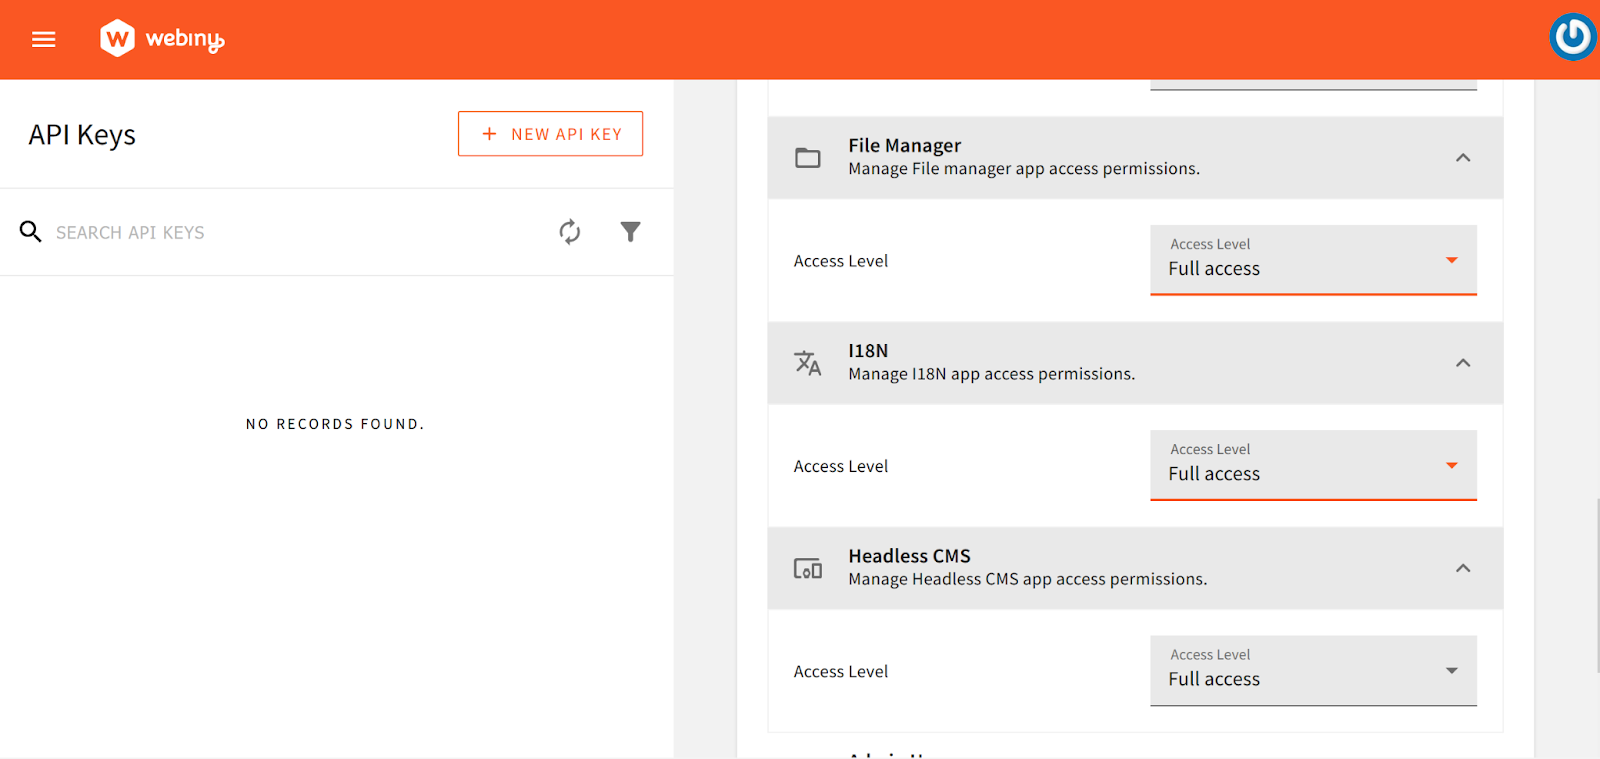Screen dimensions: 1600x759
Task: Collapse the File Manager section
Action: (1463, 158)
